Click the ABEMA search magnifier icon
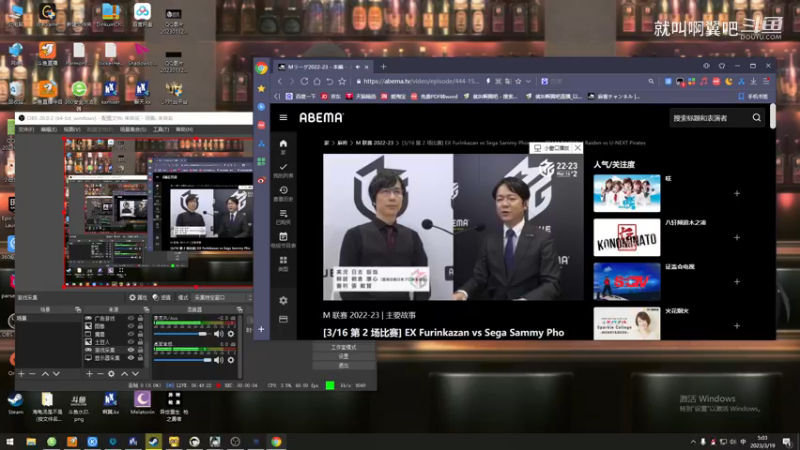800x450 pixels. (x=757, y=118)
